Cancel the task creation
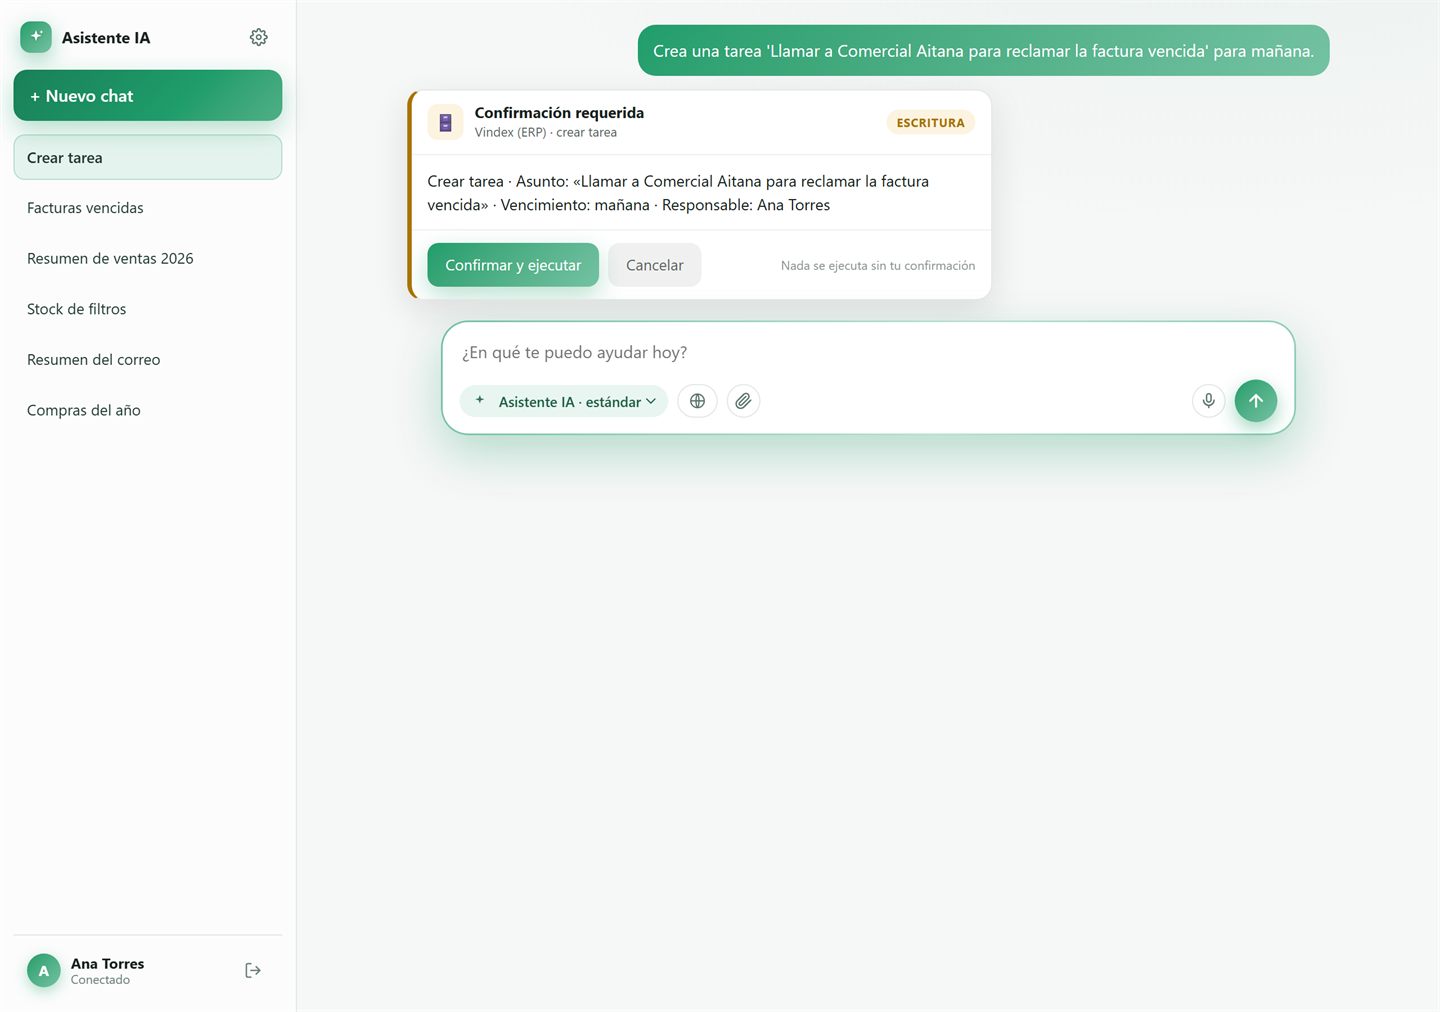 coord(654,265)
